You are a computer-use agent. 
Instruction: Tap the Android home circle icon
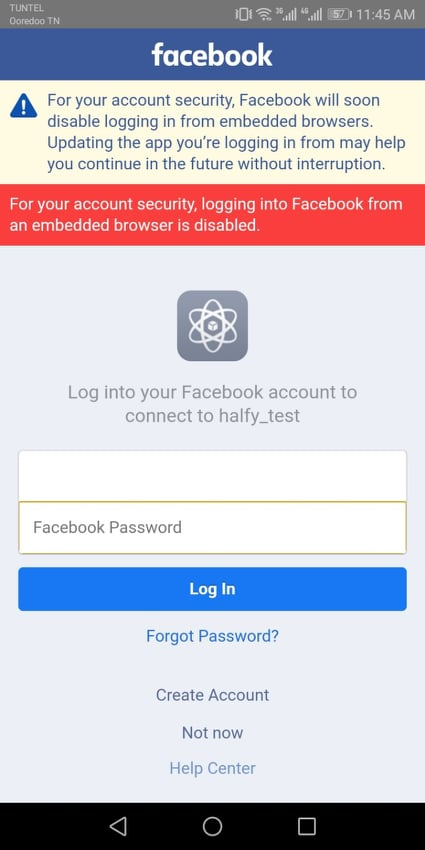pos(212,826)
